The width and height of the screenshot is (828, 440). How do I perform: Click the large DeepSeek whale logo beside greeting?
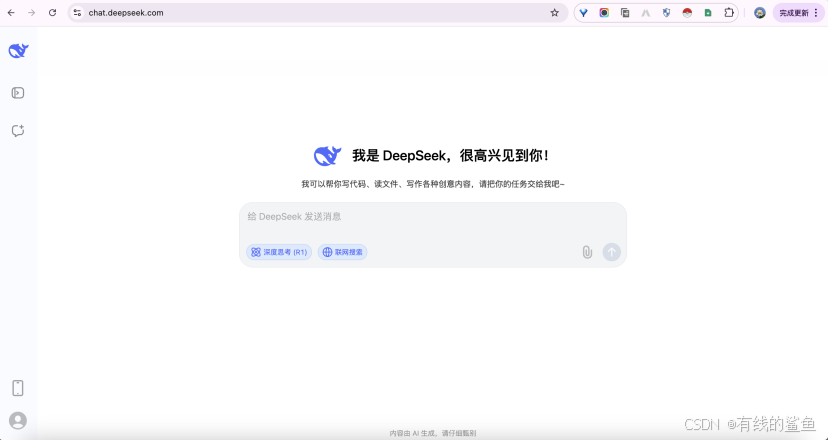[x=327, y=155]
